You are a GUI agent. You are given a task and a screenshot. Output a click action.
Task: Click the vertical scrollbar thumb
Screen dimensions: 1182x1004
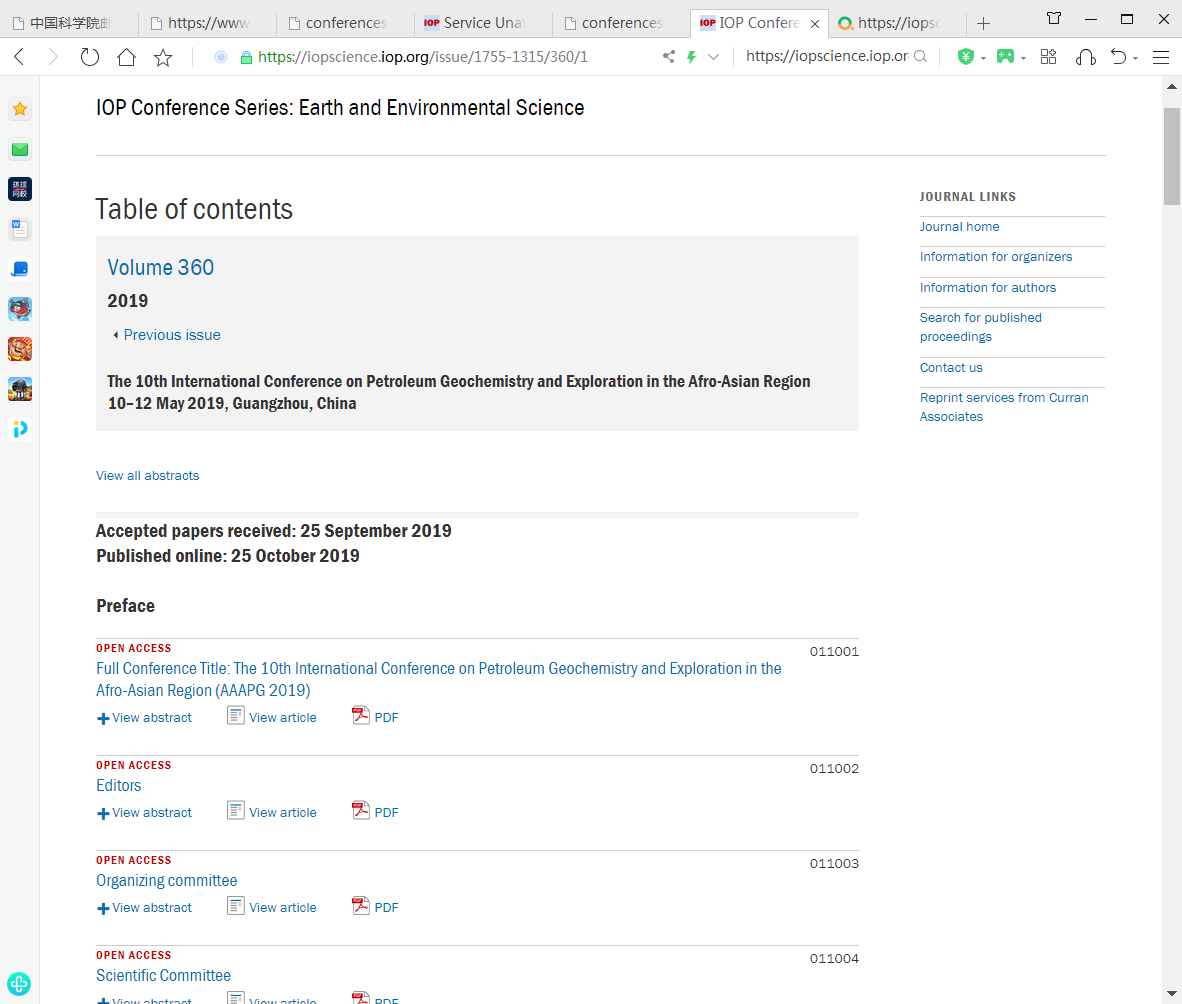click(x=1172, y=155)
